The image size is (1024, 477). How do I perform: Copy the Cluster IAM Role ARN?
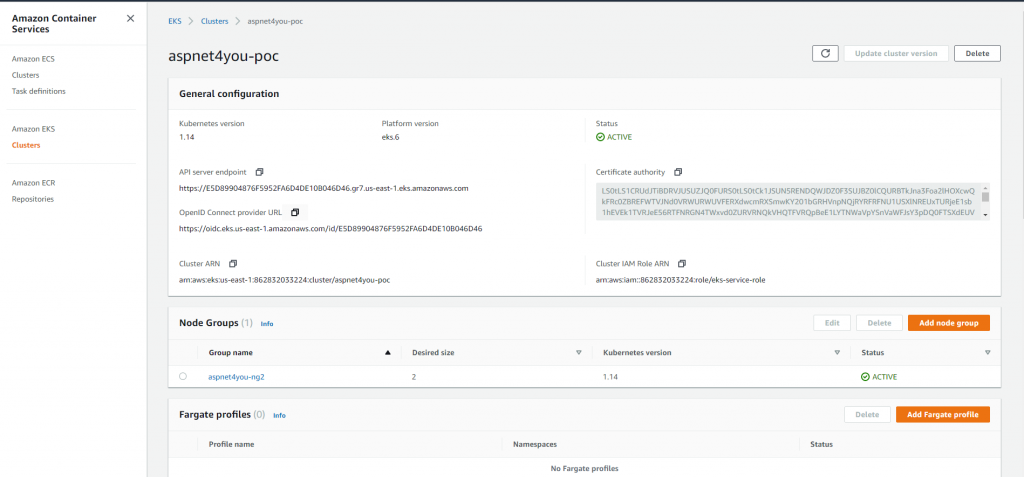coord(682,264)
